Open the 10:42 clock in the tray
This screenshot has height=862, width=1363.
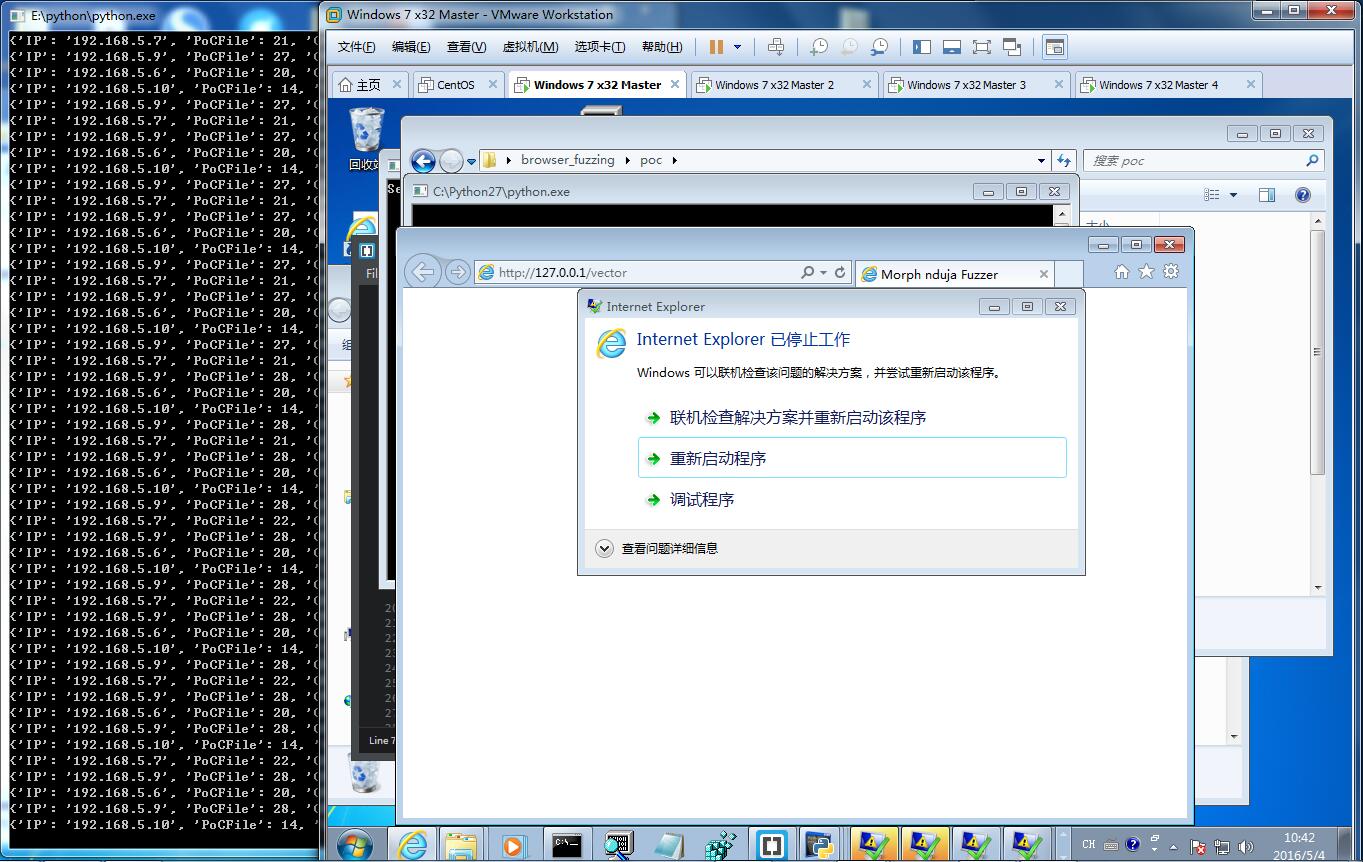pos(1300,845)
